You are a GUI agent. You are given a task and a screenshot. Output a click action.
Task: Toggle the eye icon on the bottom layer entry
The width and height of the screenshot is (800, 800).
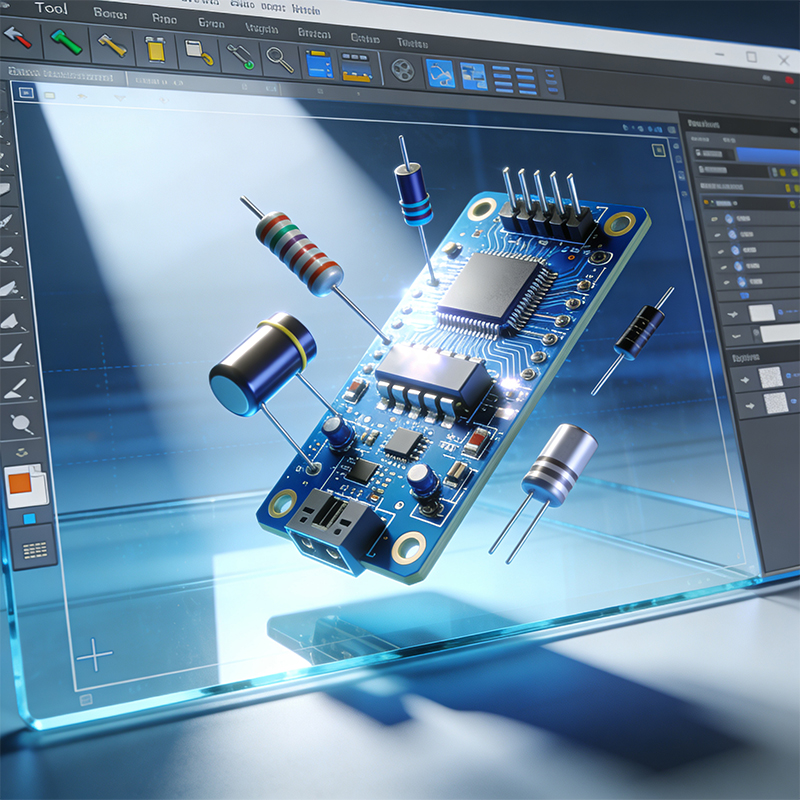pyautogui.click(x=727, y=280)
